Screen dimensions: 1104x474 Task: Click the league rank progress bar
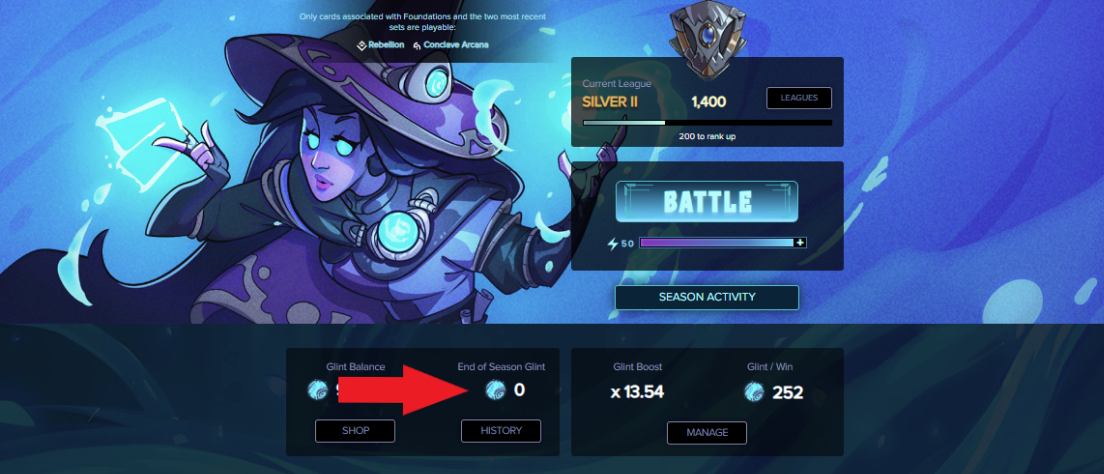pyautogui.click(x=708, y=123)
